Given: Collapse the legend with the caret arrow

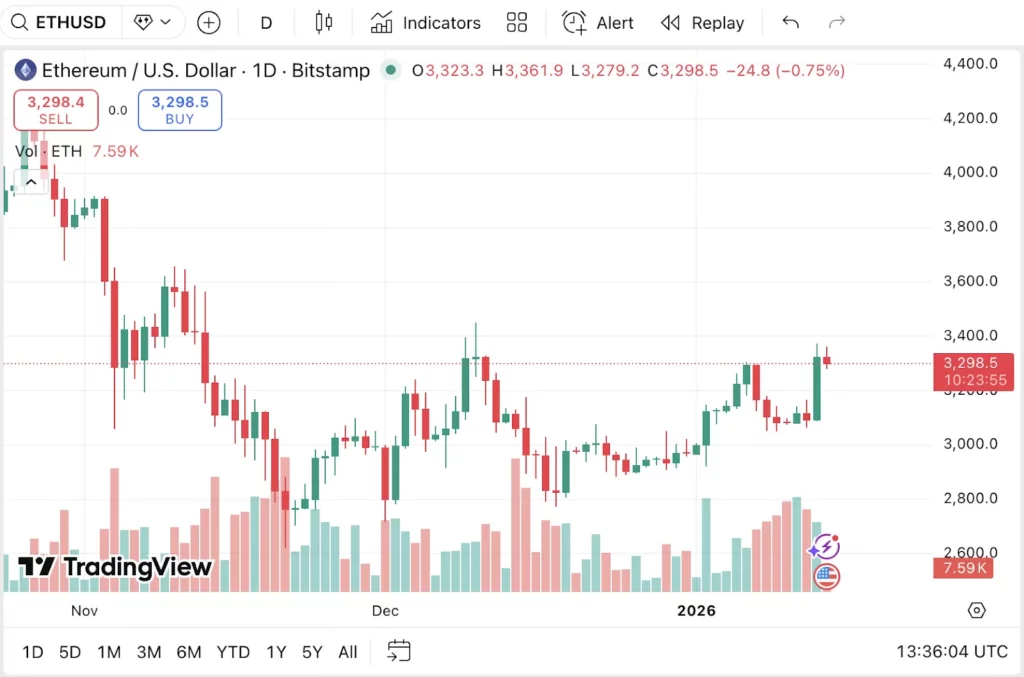Looking at the screenshot, I should 31,182.
